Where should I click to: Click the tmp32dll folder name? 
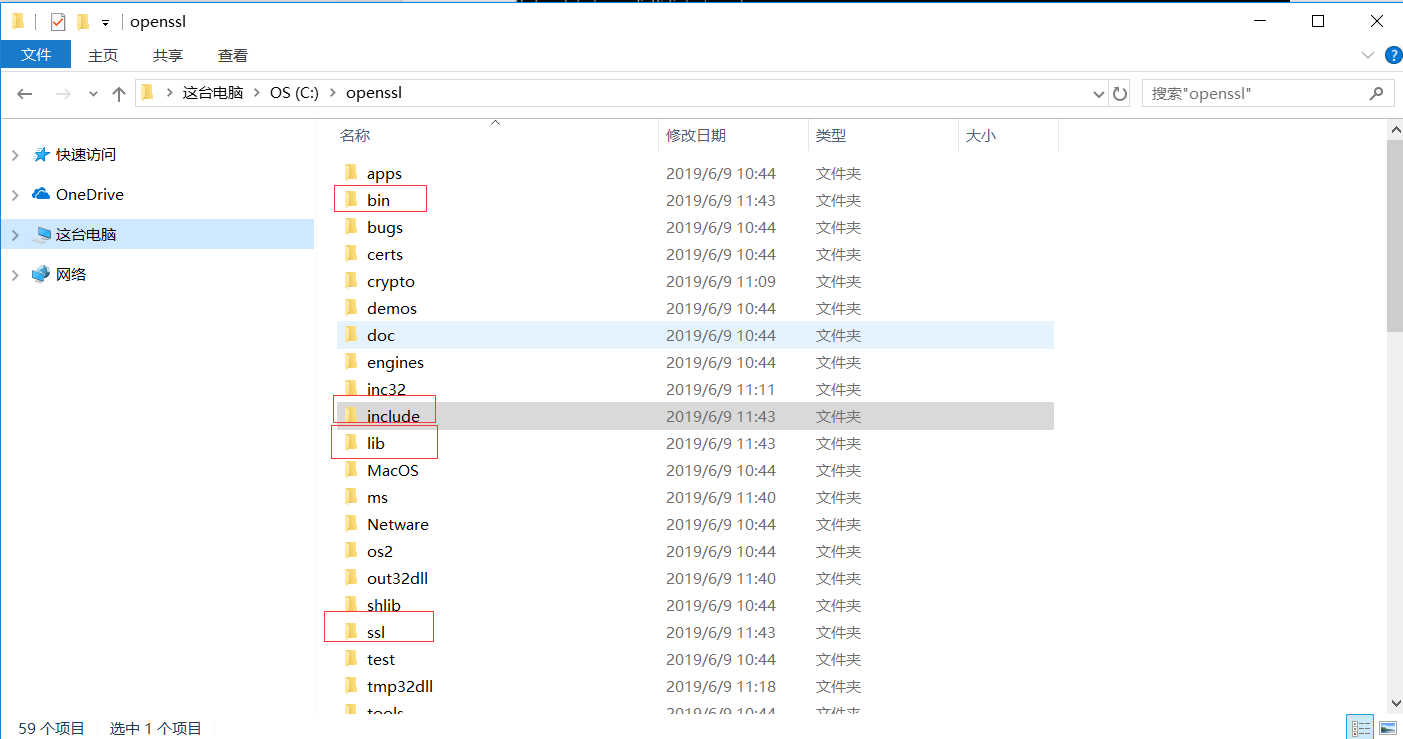400,686
